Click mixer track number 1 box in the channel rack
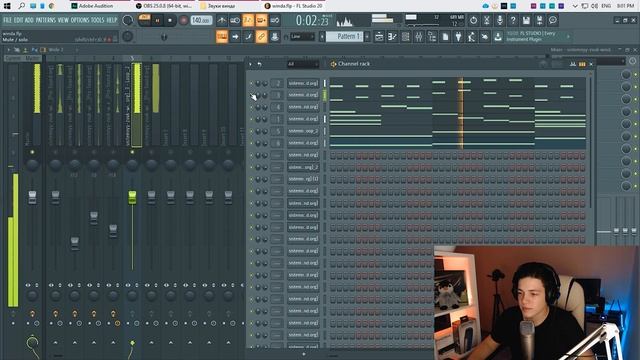The image size is (640, 360). click(277, 119)
